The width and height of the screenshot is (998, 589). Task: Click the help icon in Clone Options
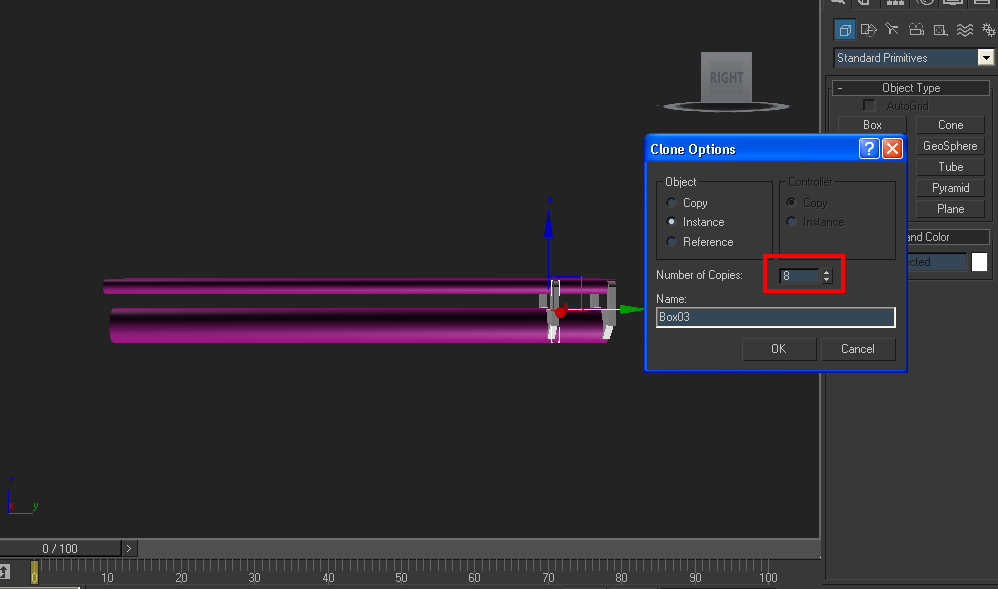pos(869,149)
